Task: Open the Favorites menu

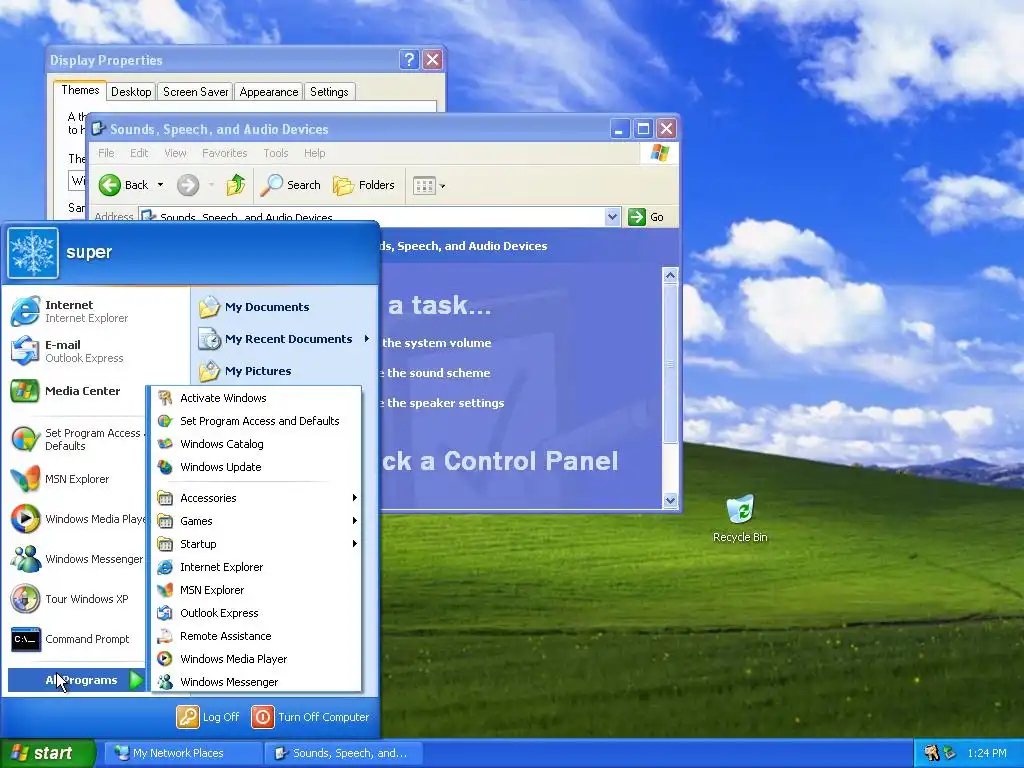Action: [225, 153]
